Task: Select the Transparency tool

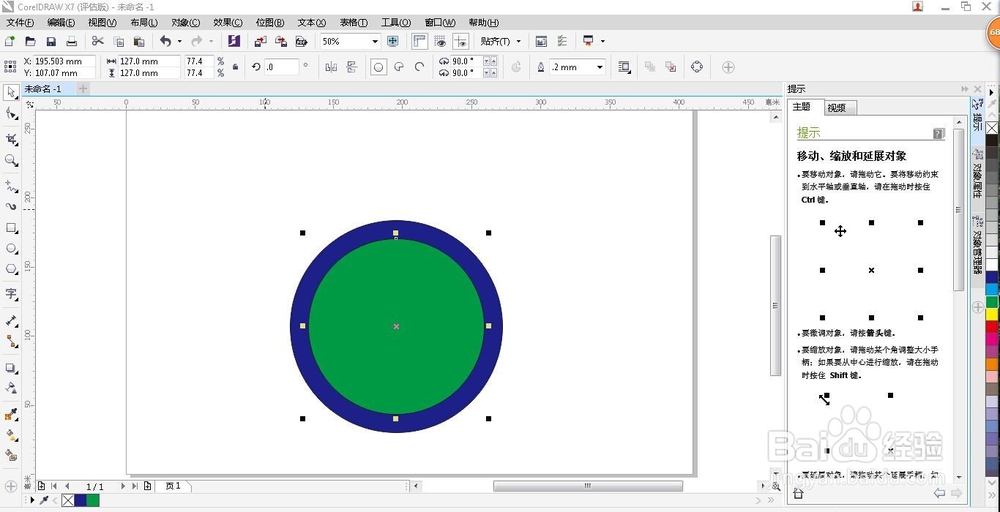Action: (x=11, y=388)
